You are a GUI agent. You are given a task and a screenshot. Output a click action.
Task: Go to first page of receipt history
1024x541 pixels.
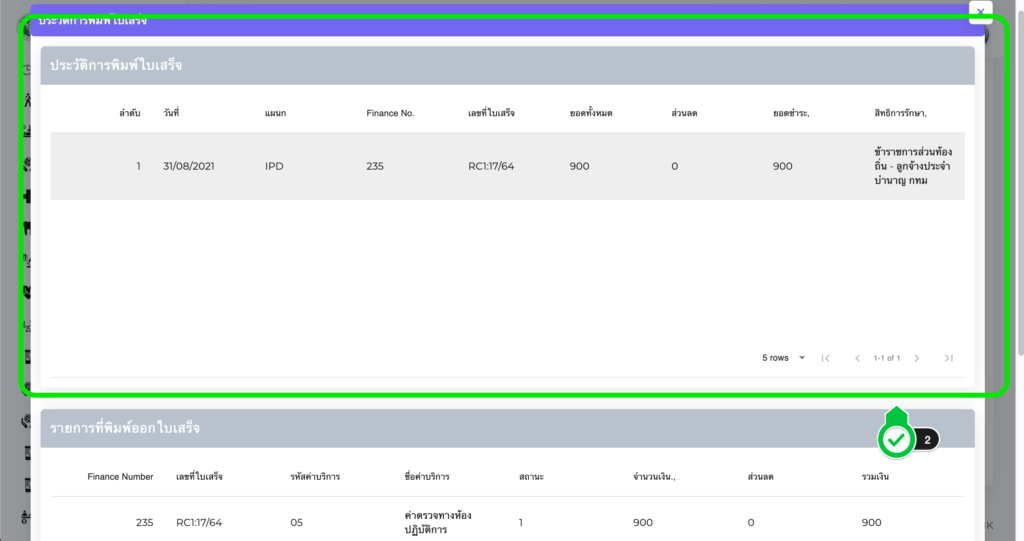(x=825, y=358)
